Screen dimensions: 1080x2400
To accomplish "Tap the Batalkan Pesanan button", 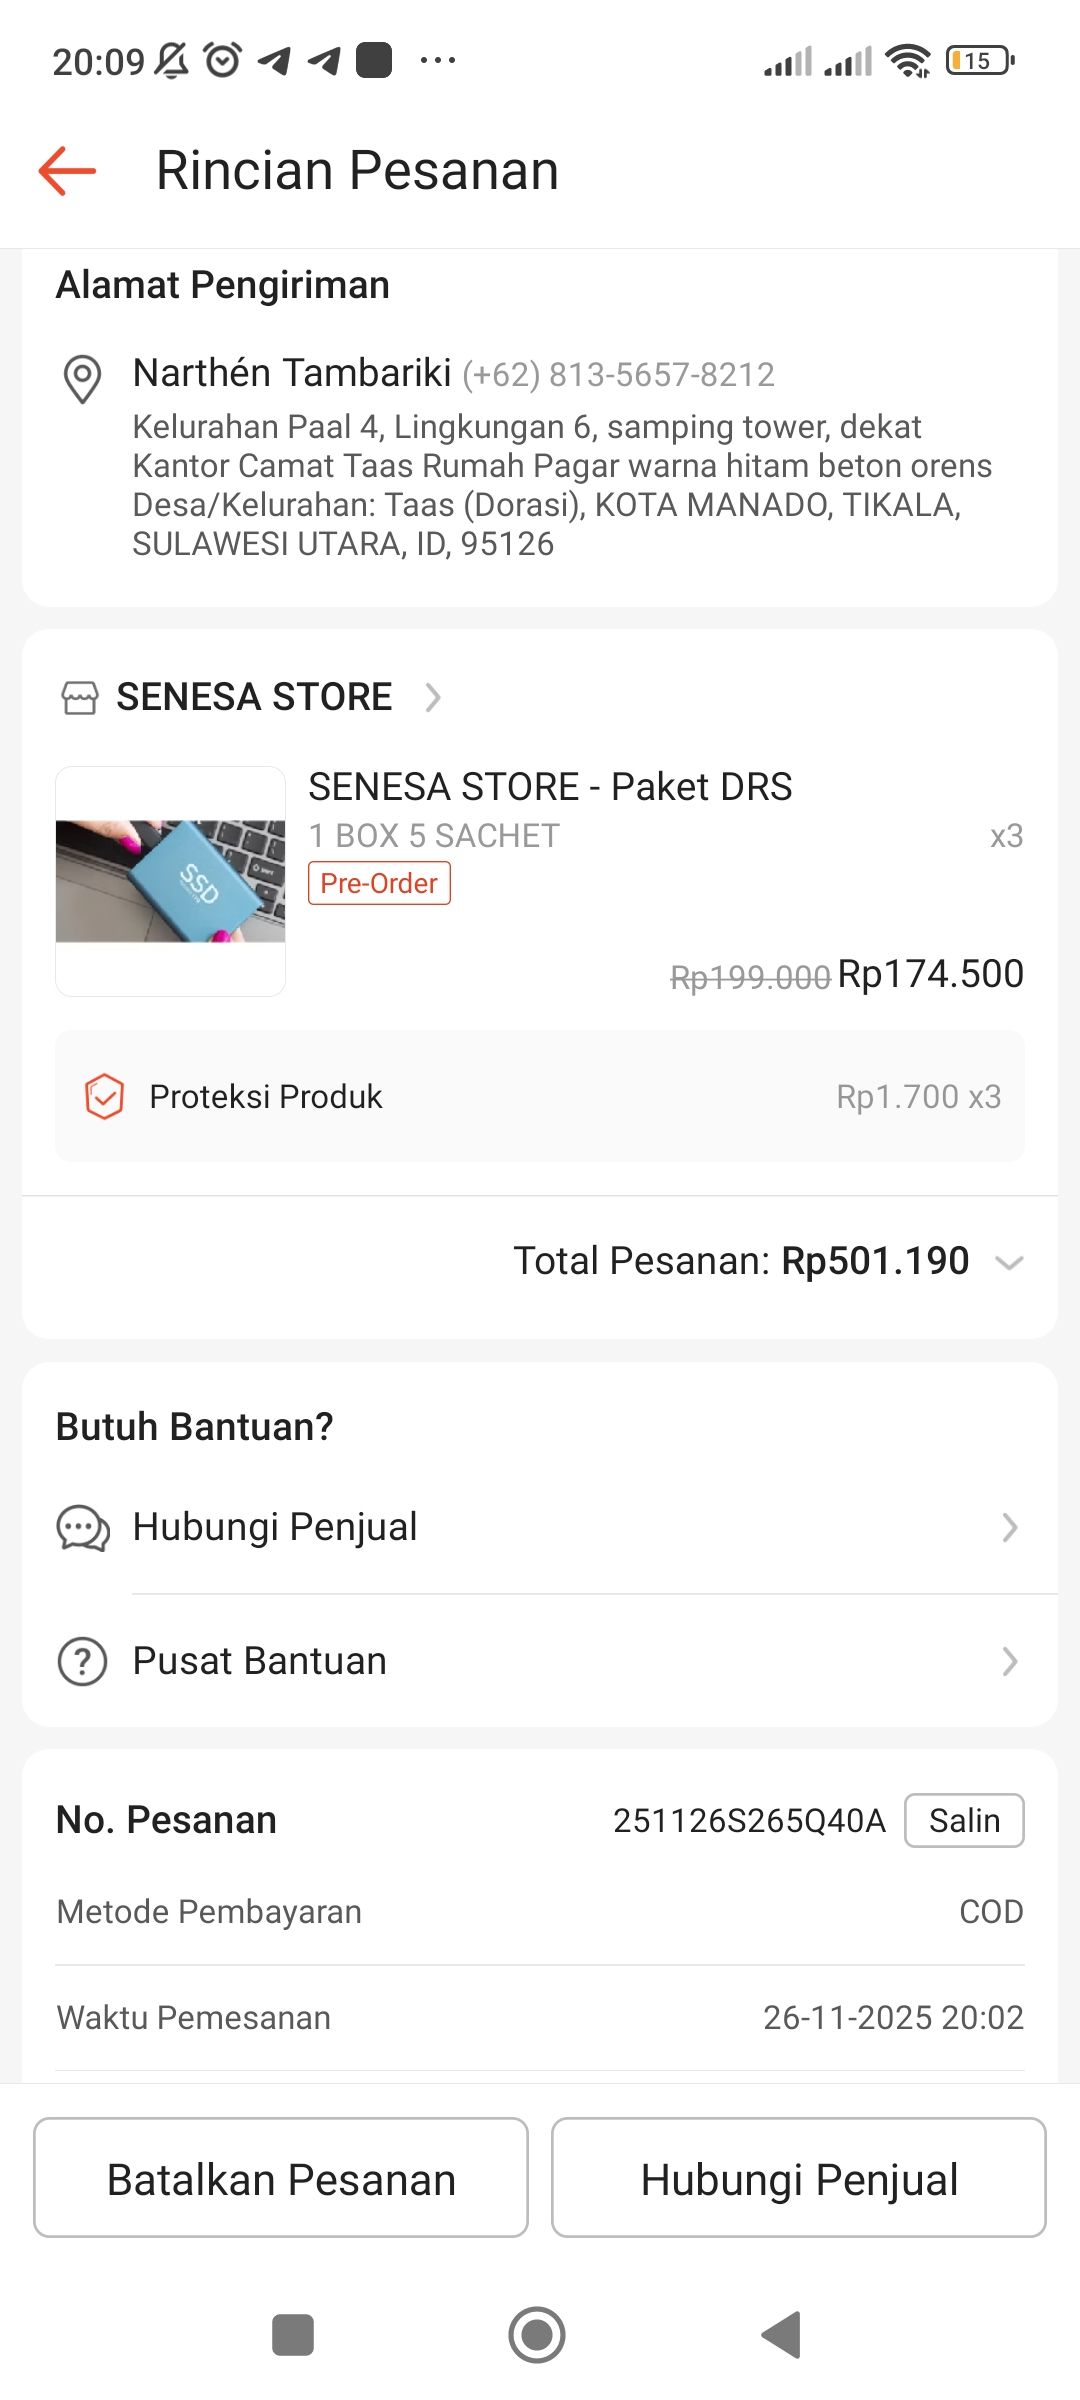I will 281,2177.
